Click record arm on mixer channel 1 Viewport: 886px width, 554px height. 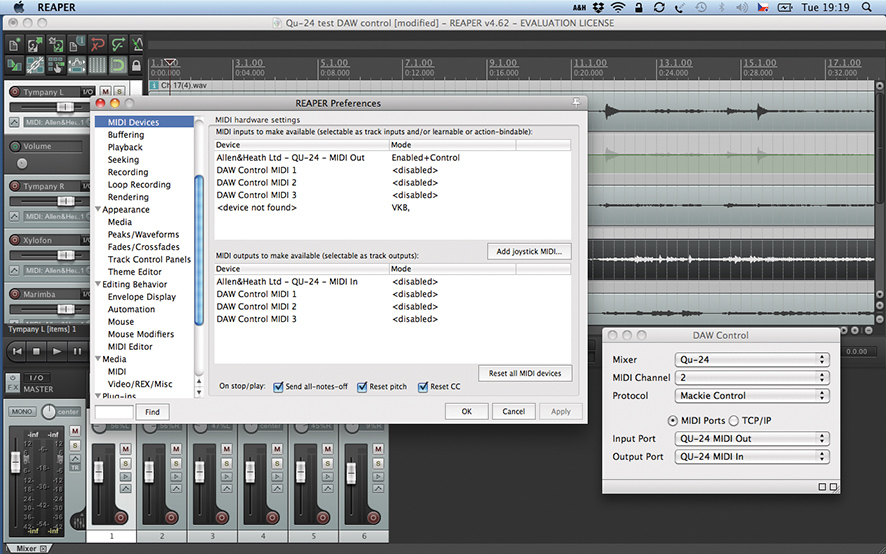click(x=120, y=517)
